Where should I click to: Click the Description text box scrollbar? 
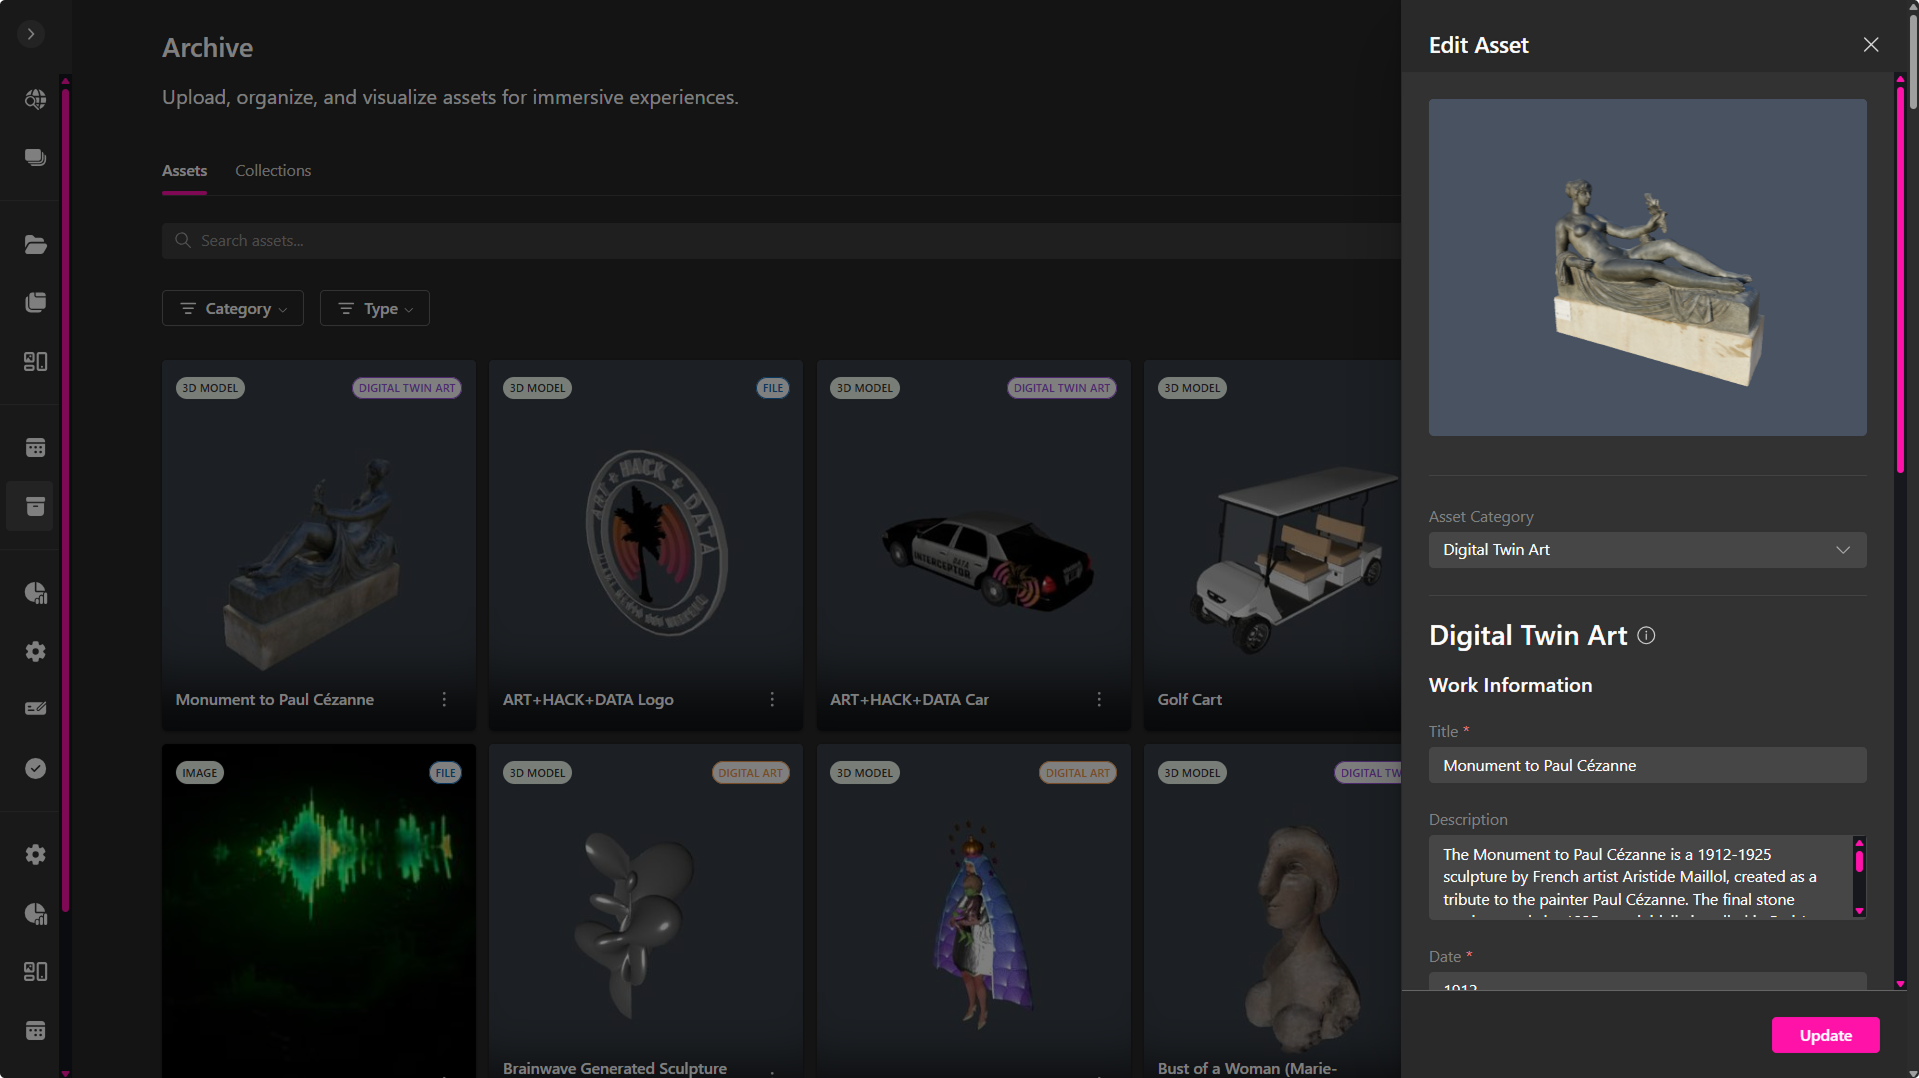[1859, 876]
